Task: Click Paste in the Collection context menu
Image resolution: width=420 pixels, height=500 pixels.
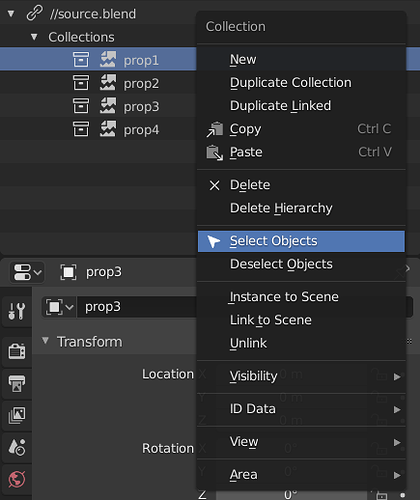Action: 301,152
